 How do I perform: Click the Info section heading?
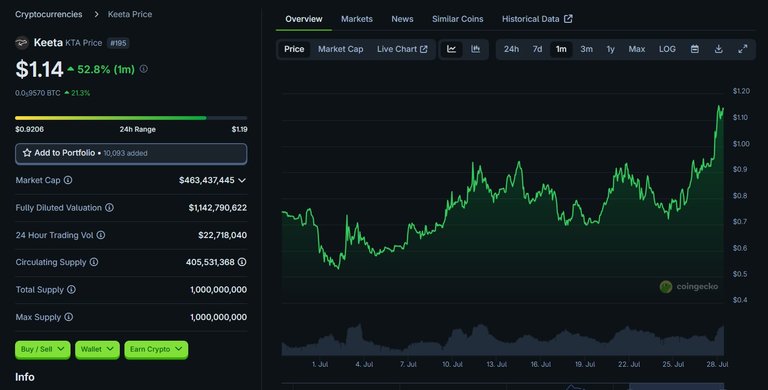click(24, 377)
